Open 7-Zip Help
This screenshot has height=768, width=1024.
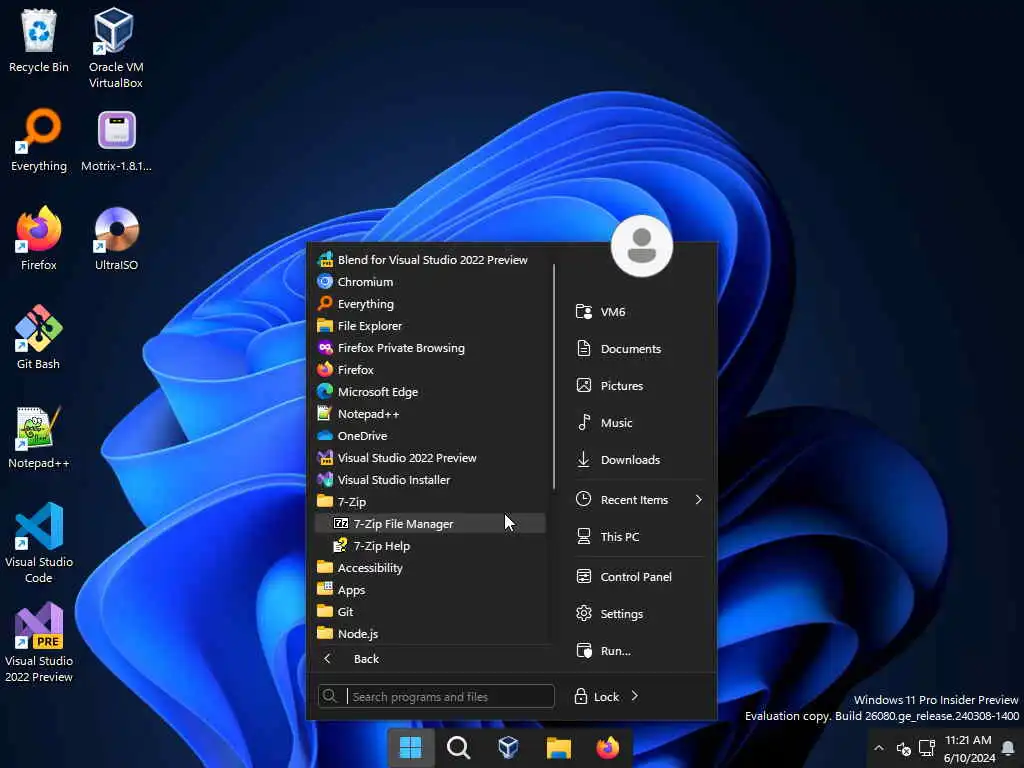[x=430, y=546]
